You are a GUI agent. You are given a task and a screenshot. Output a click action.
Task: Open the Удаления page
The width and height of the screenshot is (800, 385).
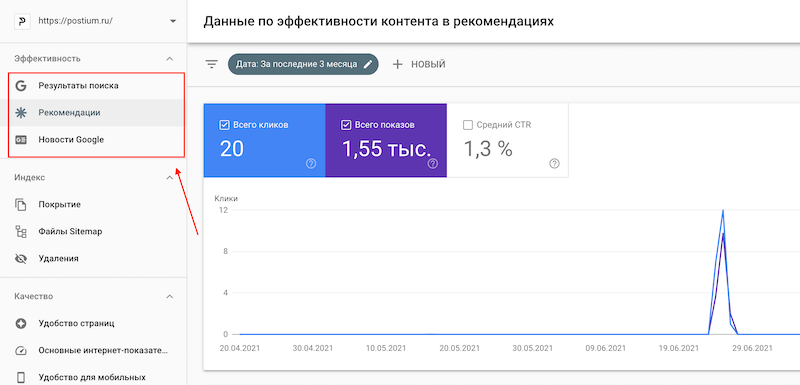[x=58, y=259]
